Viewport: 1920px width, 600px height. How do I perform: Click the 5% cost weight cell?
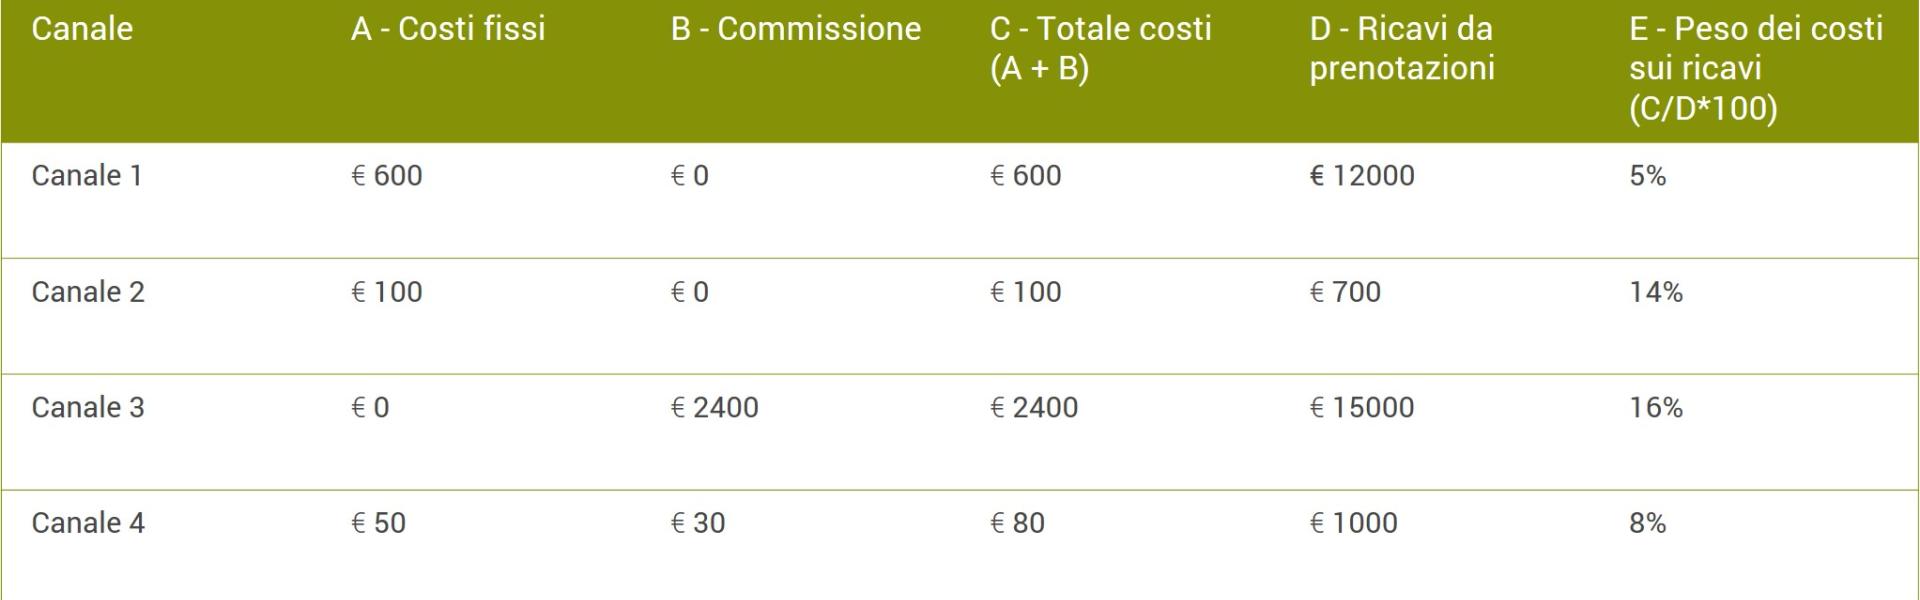tap(1647, 176)
